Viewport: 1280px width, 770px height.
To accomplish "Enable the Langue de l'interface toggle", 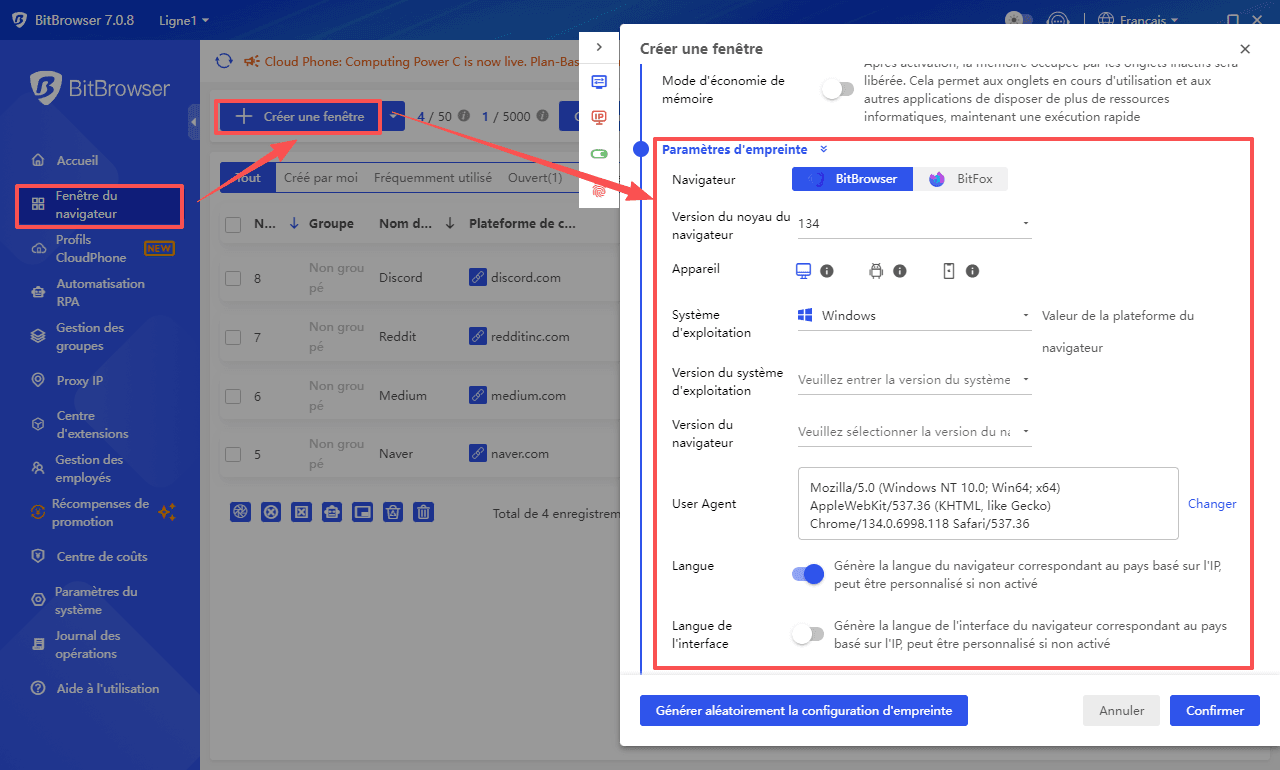I will 807,634.
